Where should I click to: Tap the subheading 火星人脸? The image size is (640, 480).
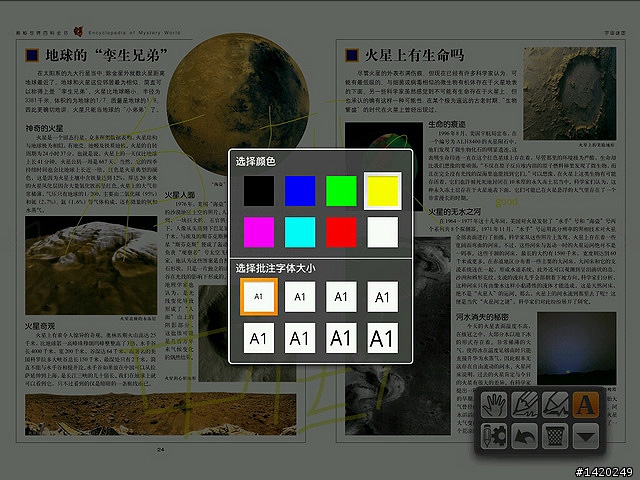(180, 195)
